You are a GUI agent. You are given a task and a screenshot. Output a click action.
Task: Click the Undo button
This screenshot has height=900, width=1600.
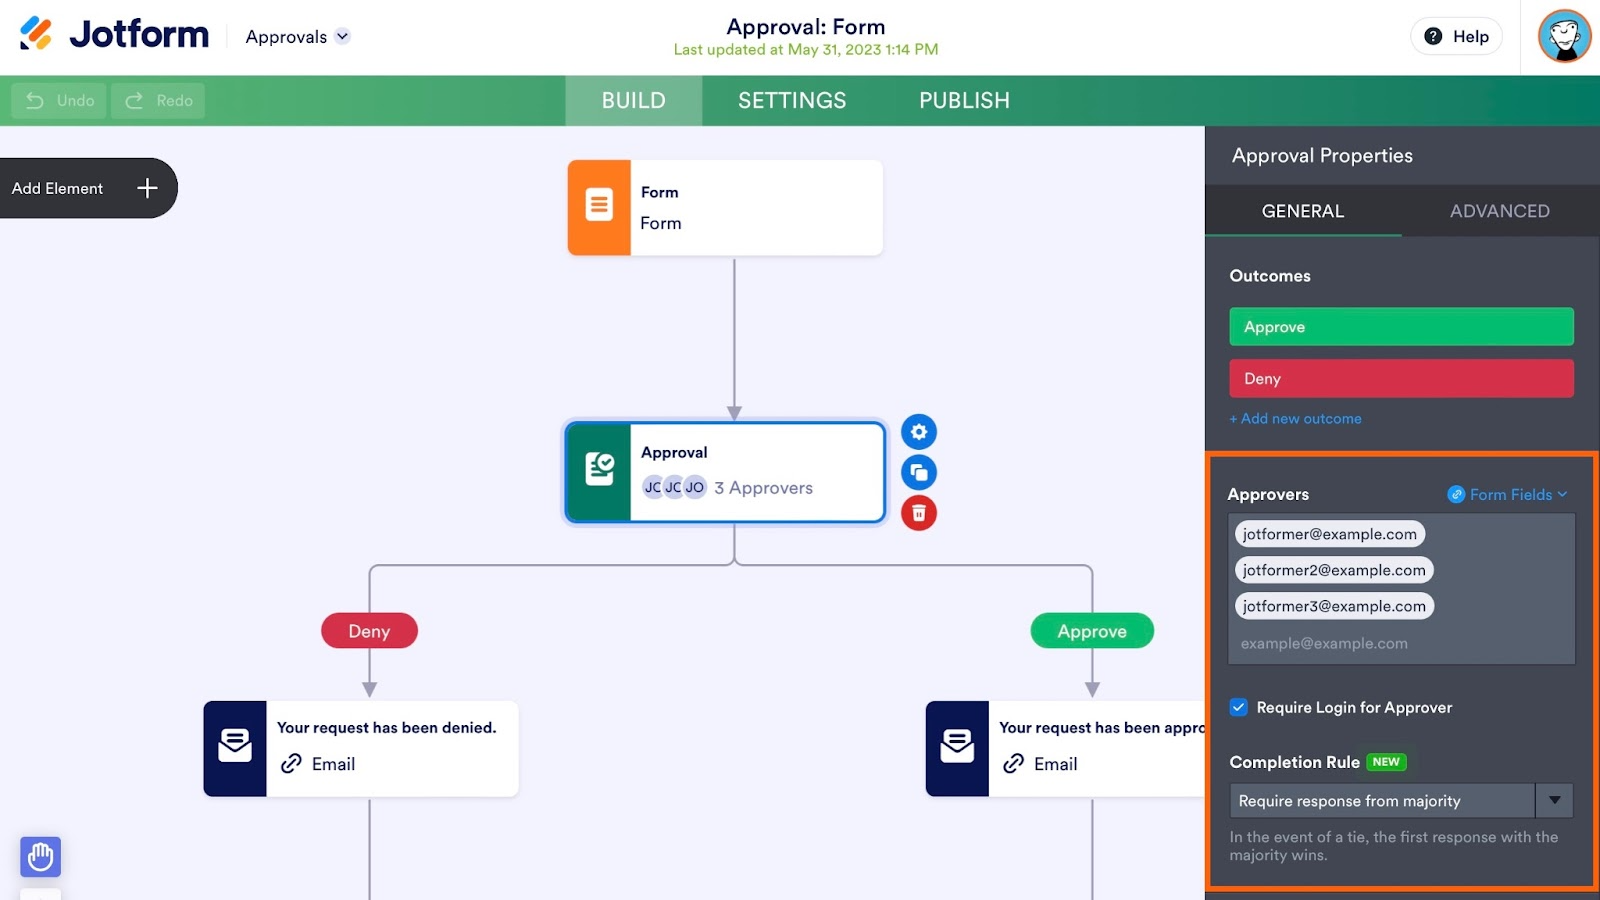[59, 101]
